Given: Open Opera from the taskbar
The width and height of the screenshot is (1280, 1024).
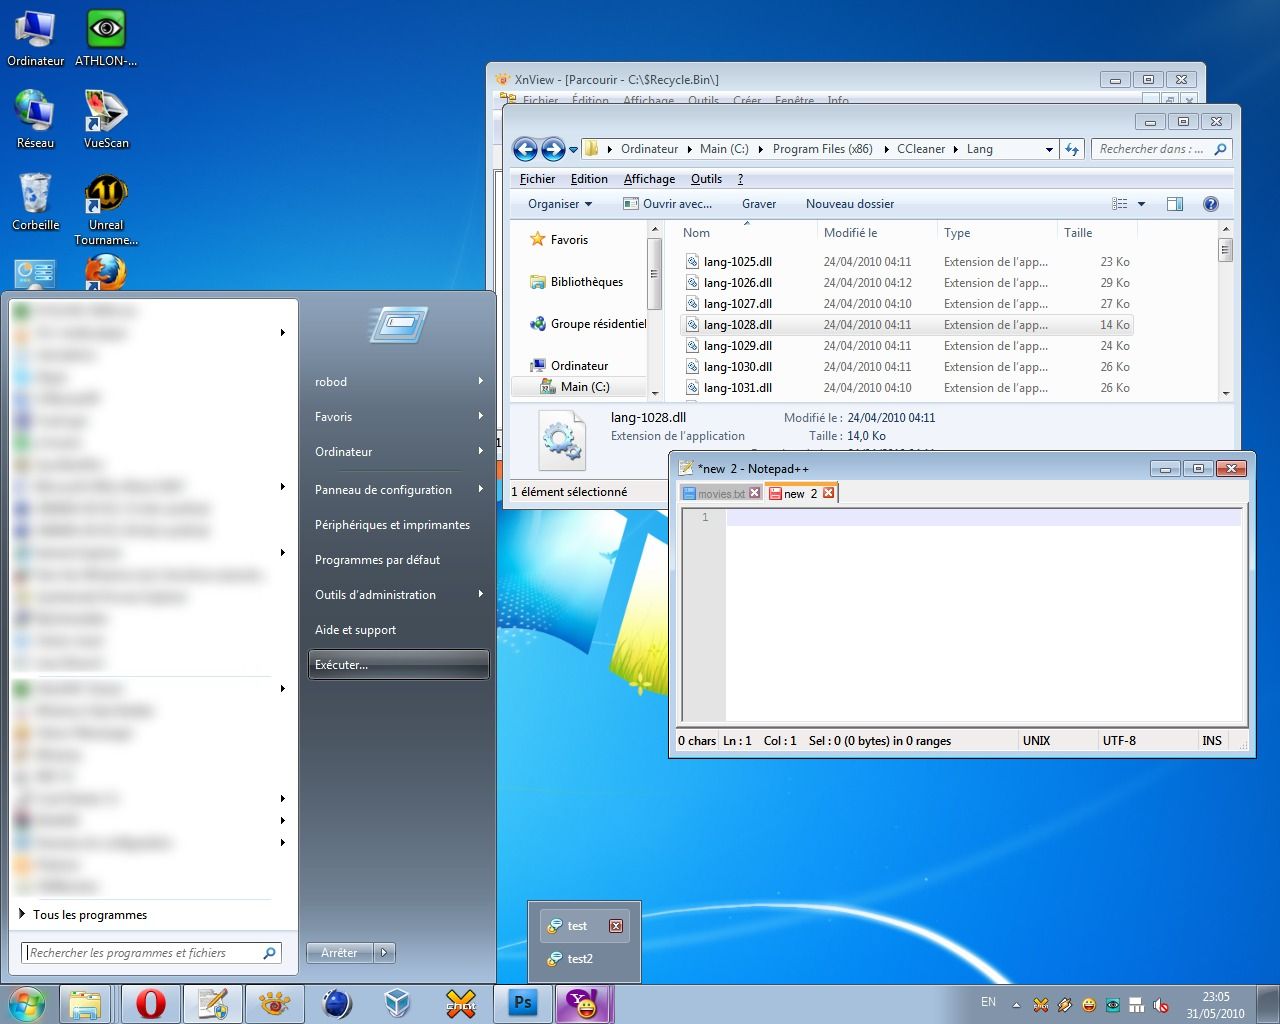Looking at the screenshot, I should point(151,1003).
